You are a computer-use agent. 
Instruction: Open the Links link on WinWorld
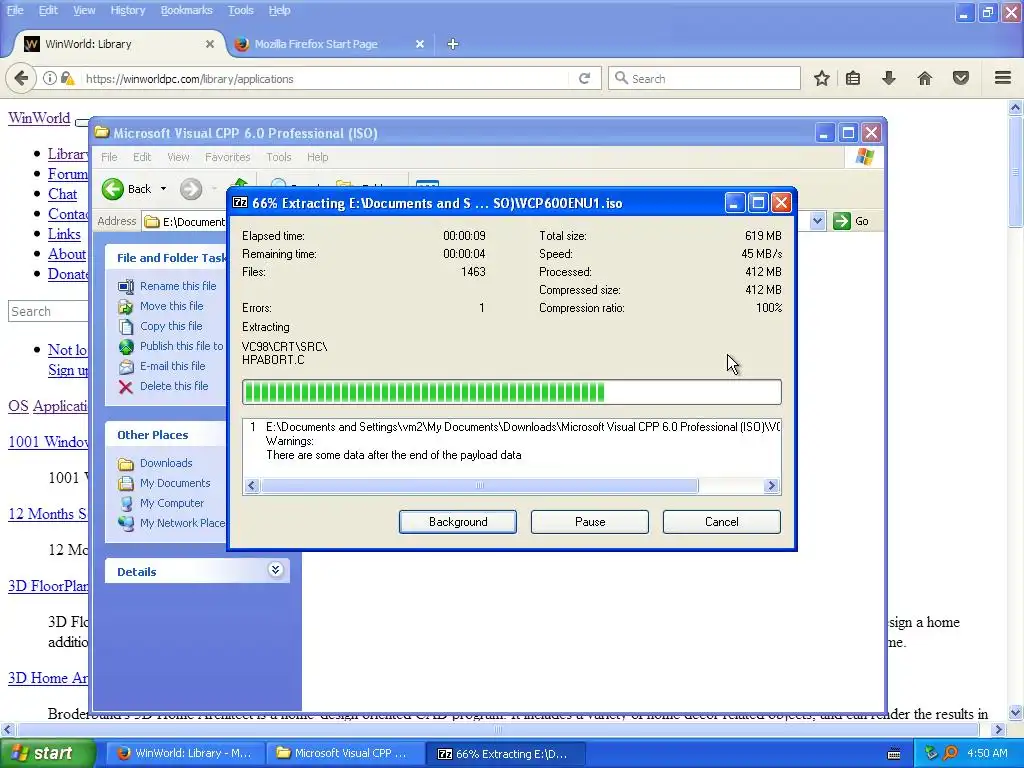64,234
